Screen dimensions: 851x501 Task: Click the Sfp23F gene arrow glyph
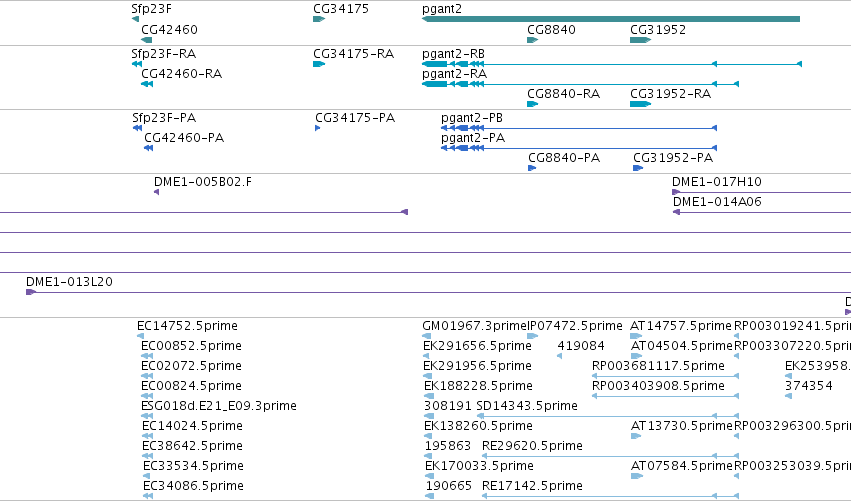(x=135, y=19)
